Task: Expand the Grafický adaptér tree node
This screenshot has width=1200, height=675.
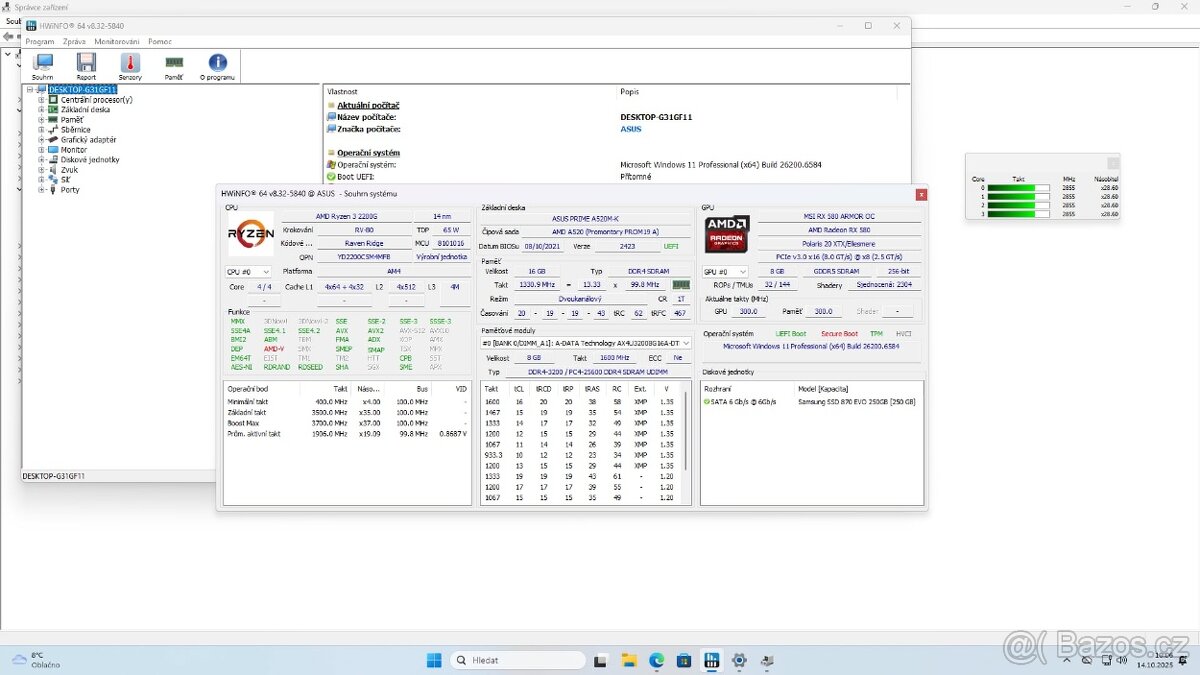Action: 40,139
